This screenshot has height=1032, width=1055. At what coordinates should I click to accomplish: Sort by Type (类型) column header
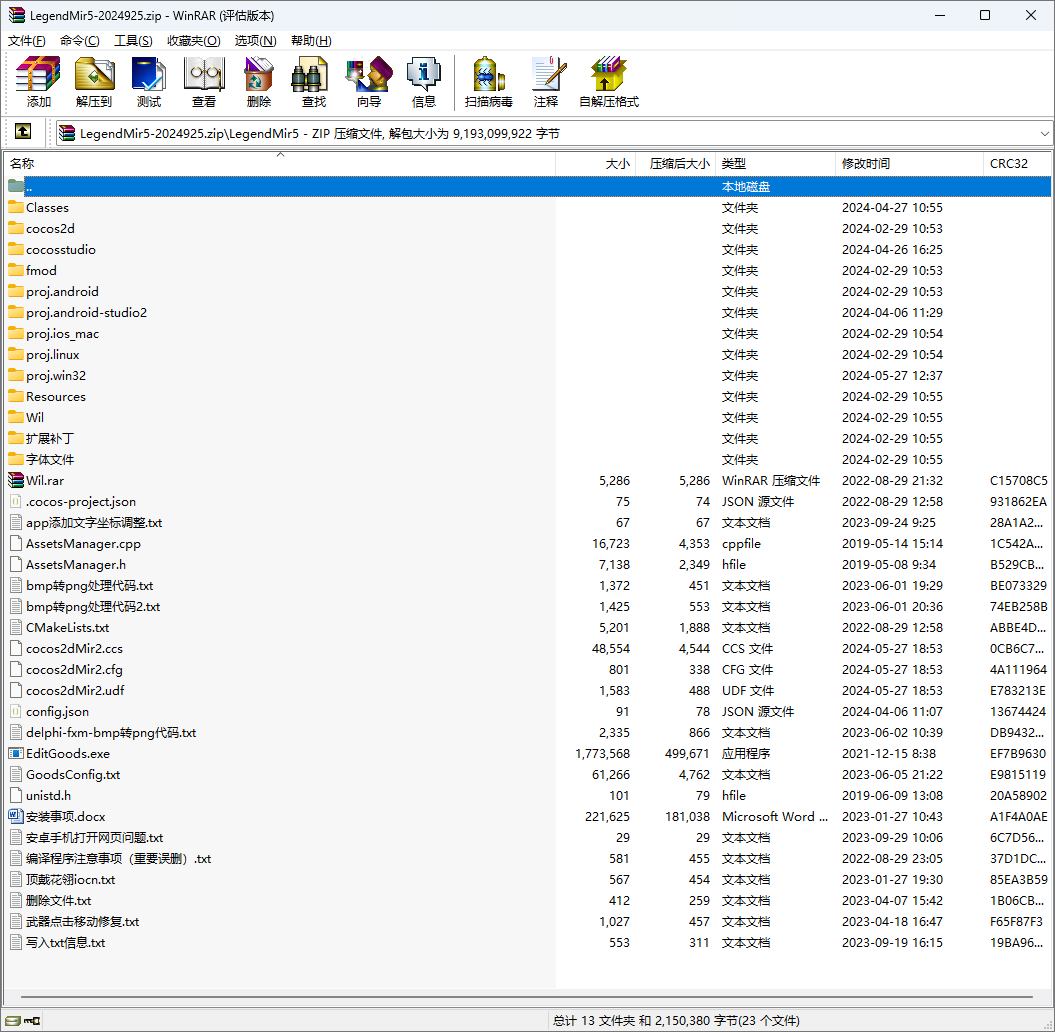(x=775, y=163)
